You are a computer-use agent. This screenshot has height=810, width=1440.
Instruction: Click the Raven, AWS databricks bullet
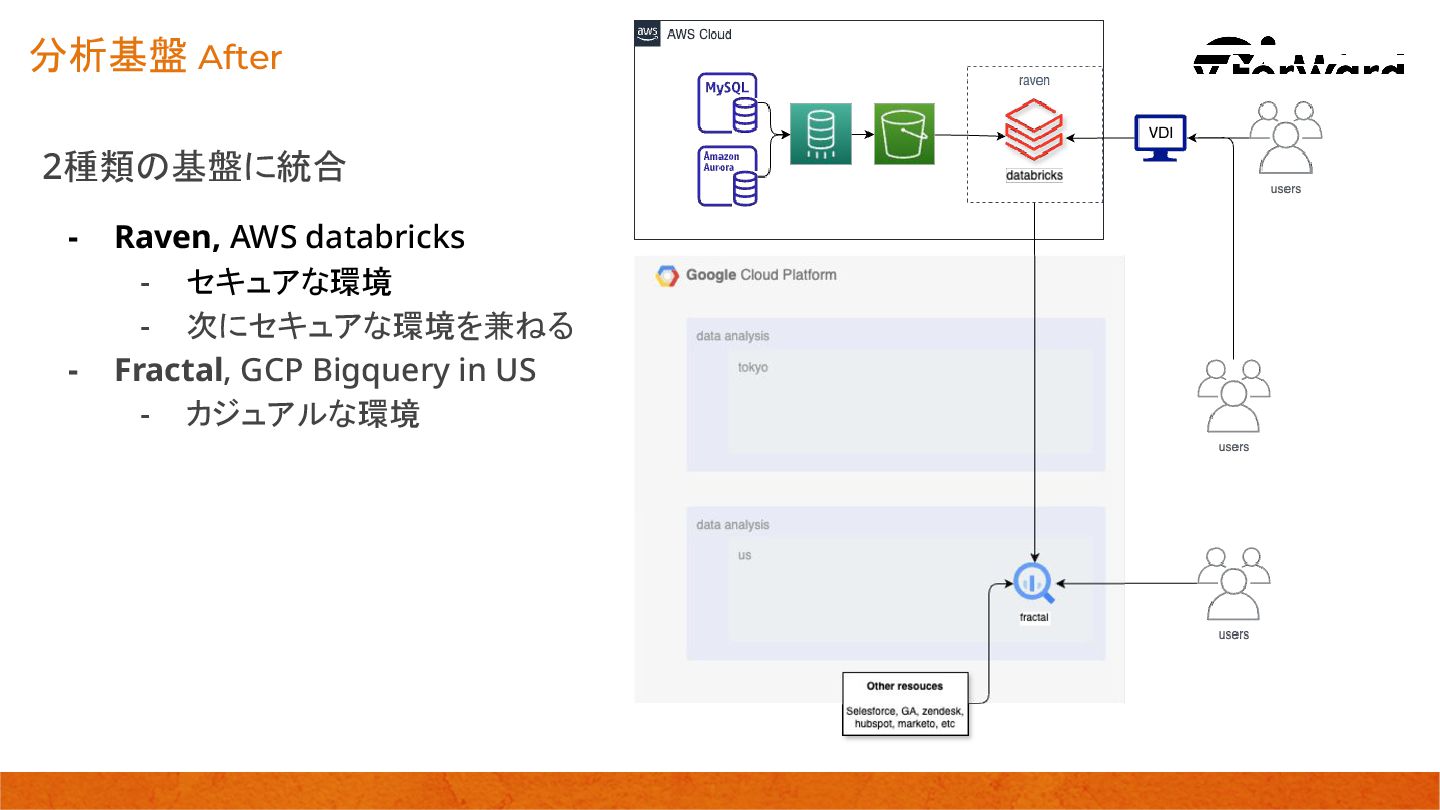click(x=289, y=237)
